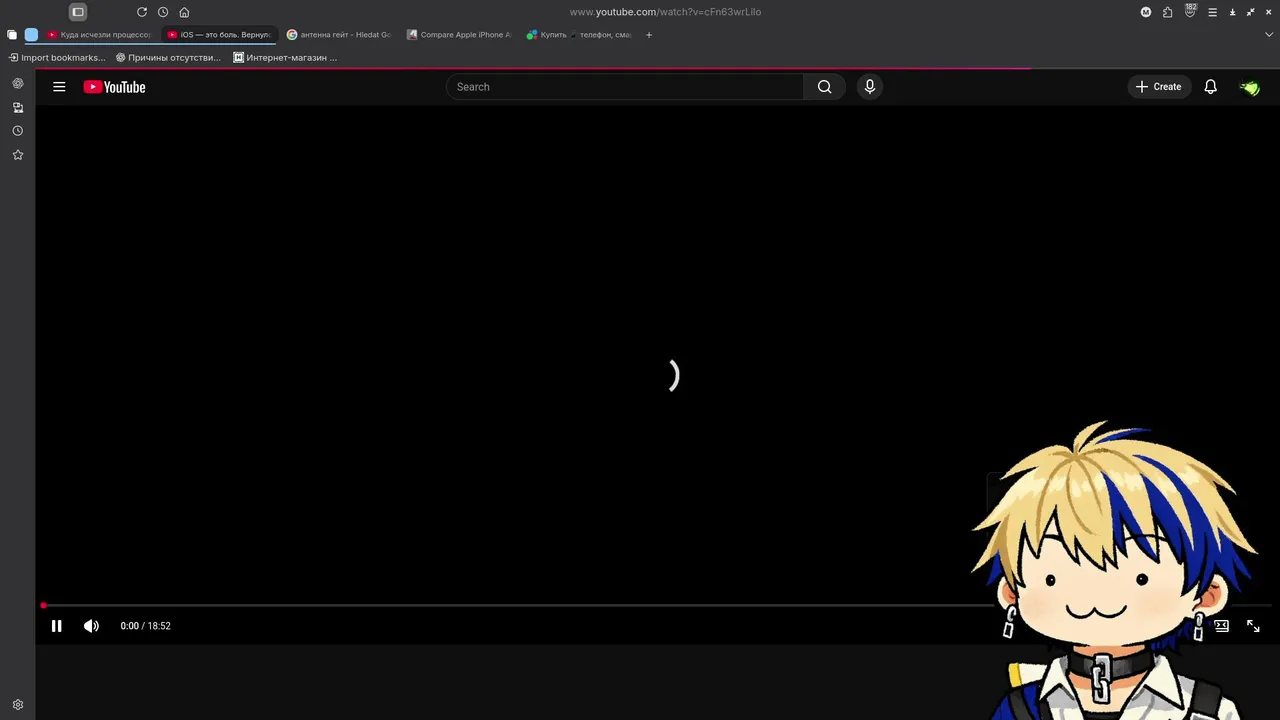Switch to the 'iOS — это боль' tab
Viewport: 1280px width, 720px height.
[220, 34]
